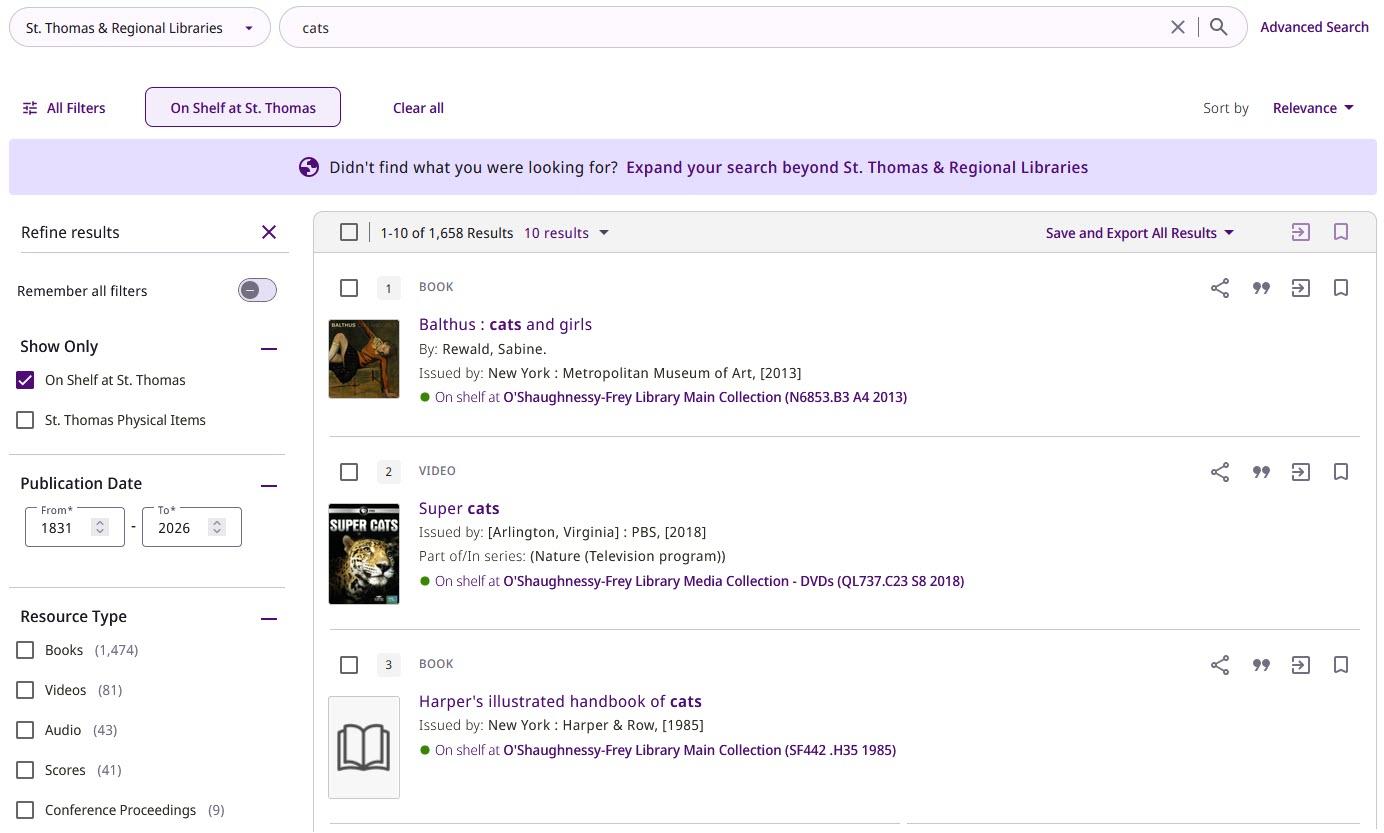Open Main Collection location N6853.B3 A4 2013
The image size is (1384, 833).
pos(705,397)
